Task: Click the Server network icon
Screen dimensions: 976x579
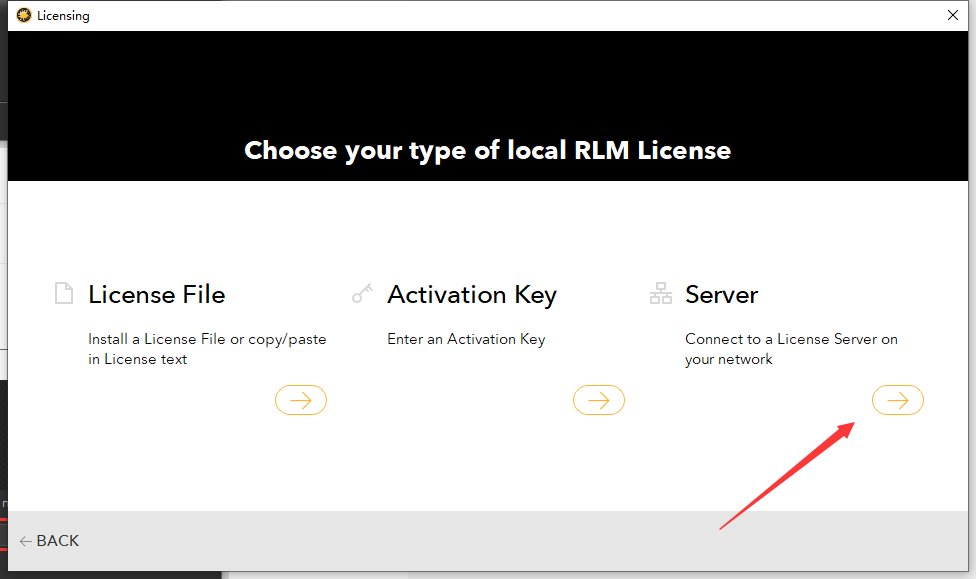Action: [661, 294]
